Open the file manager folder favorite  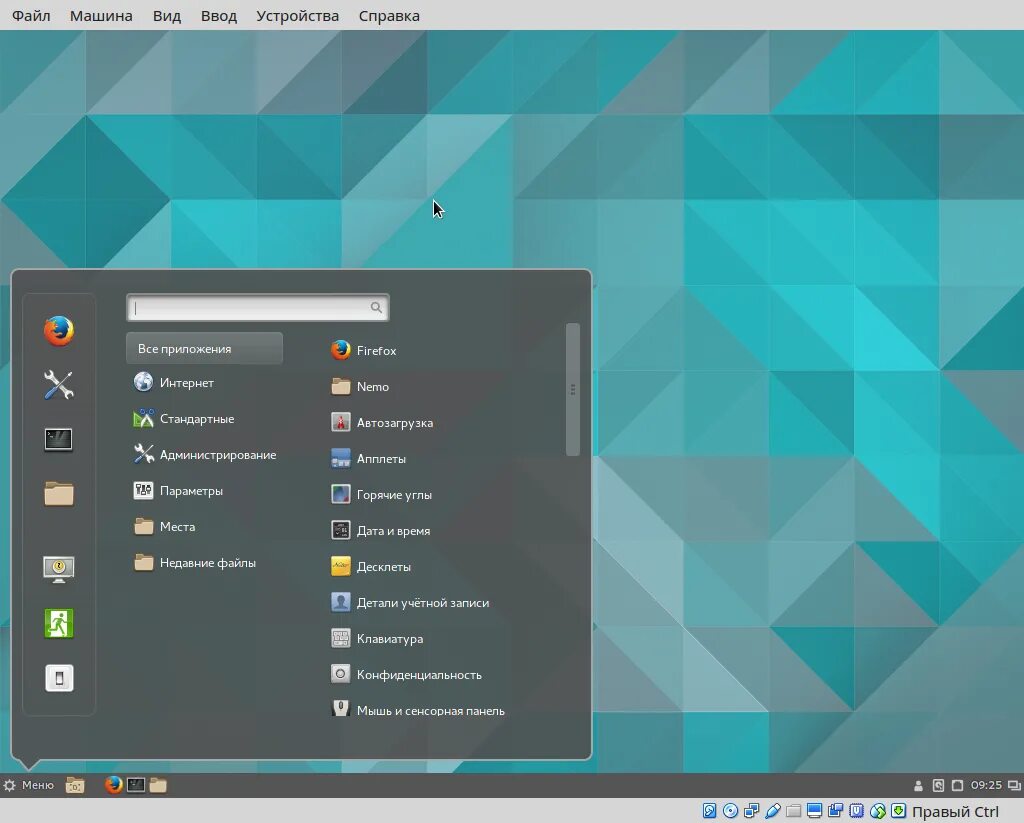coord(59,494)
